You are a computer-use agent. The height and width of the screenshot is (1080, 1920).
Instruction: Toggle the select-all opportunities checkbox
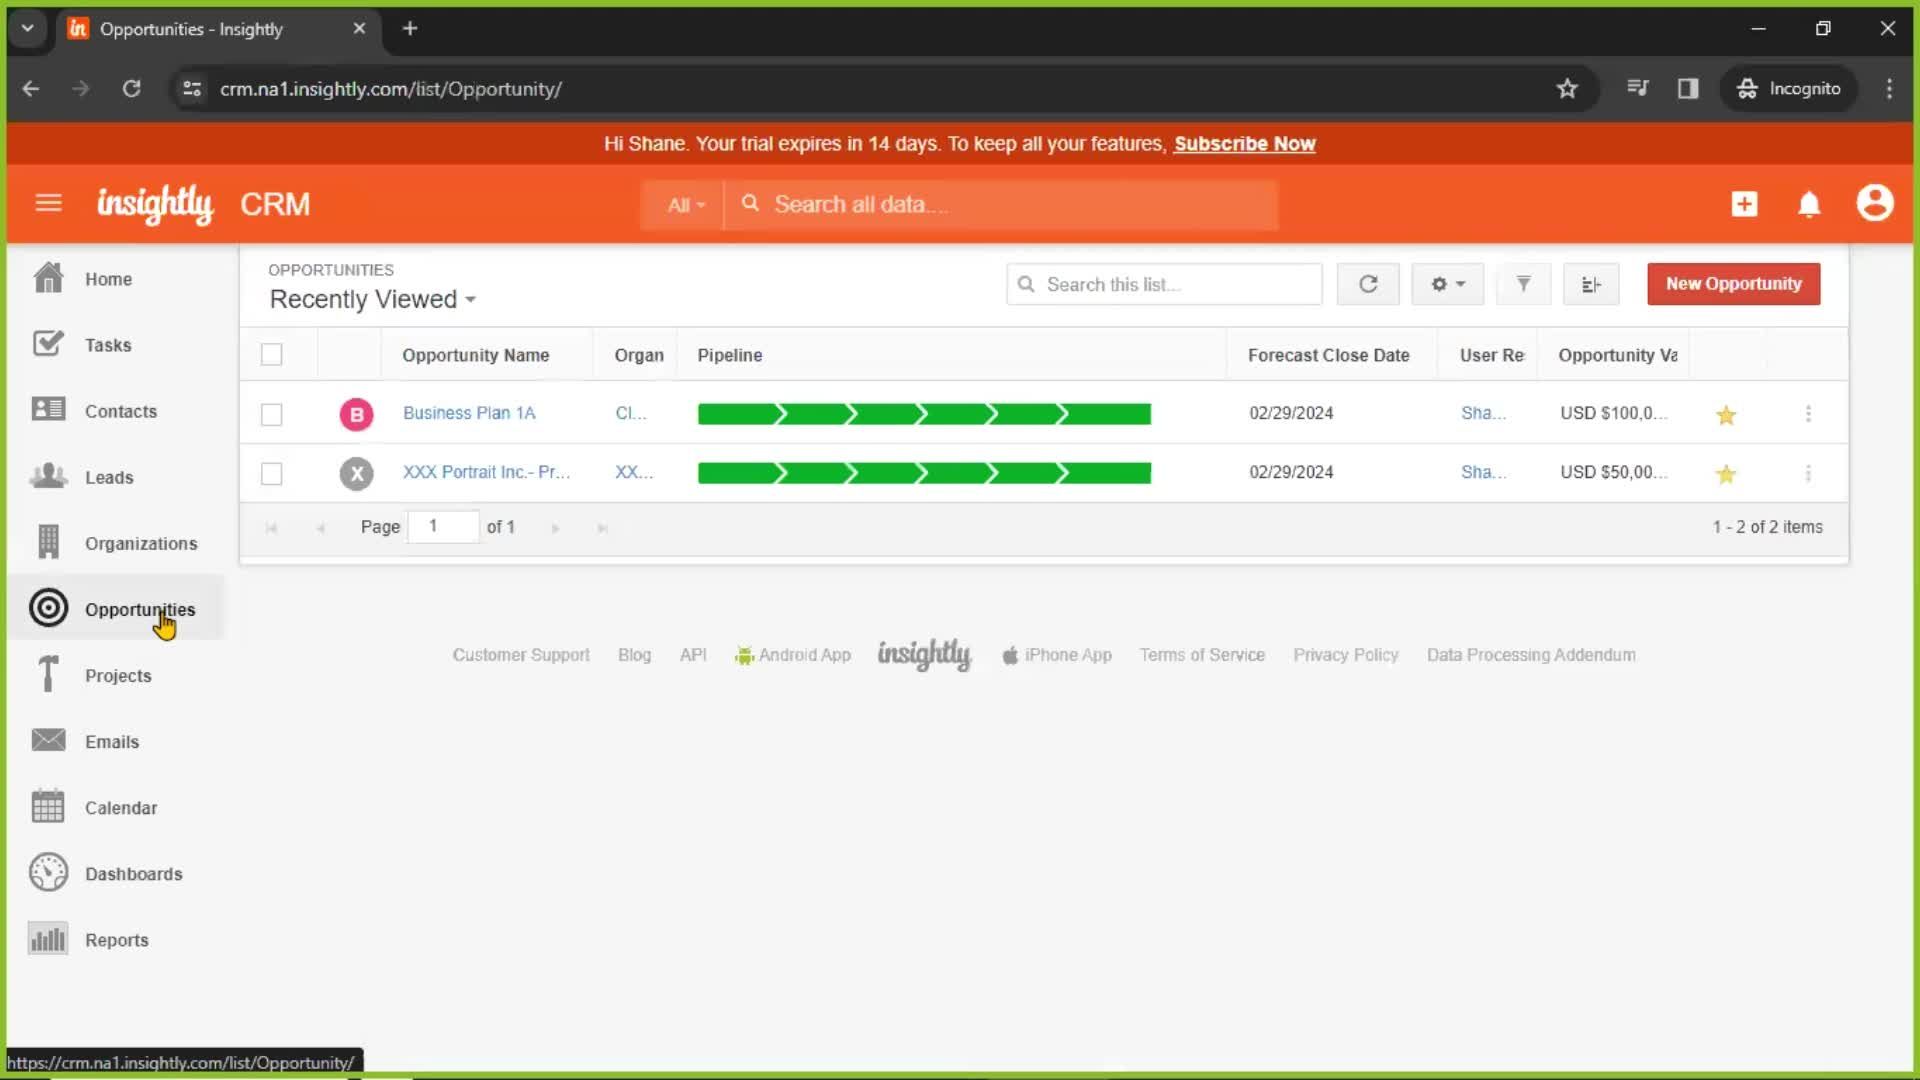click(x=272, y=353)
